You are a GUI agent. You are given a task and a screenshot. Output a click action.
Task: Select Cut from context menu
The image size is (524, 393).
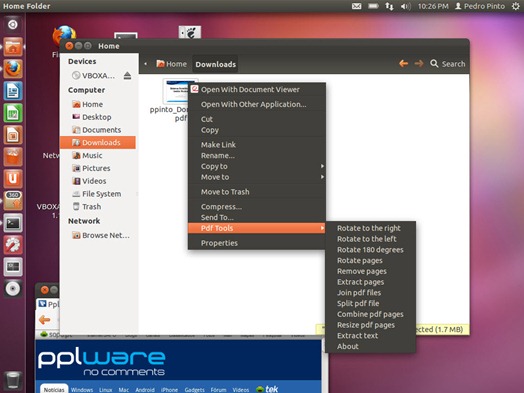pyautogui.click(x=257, y=119)
